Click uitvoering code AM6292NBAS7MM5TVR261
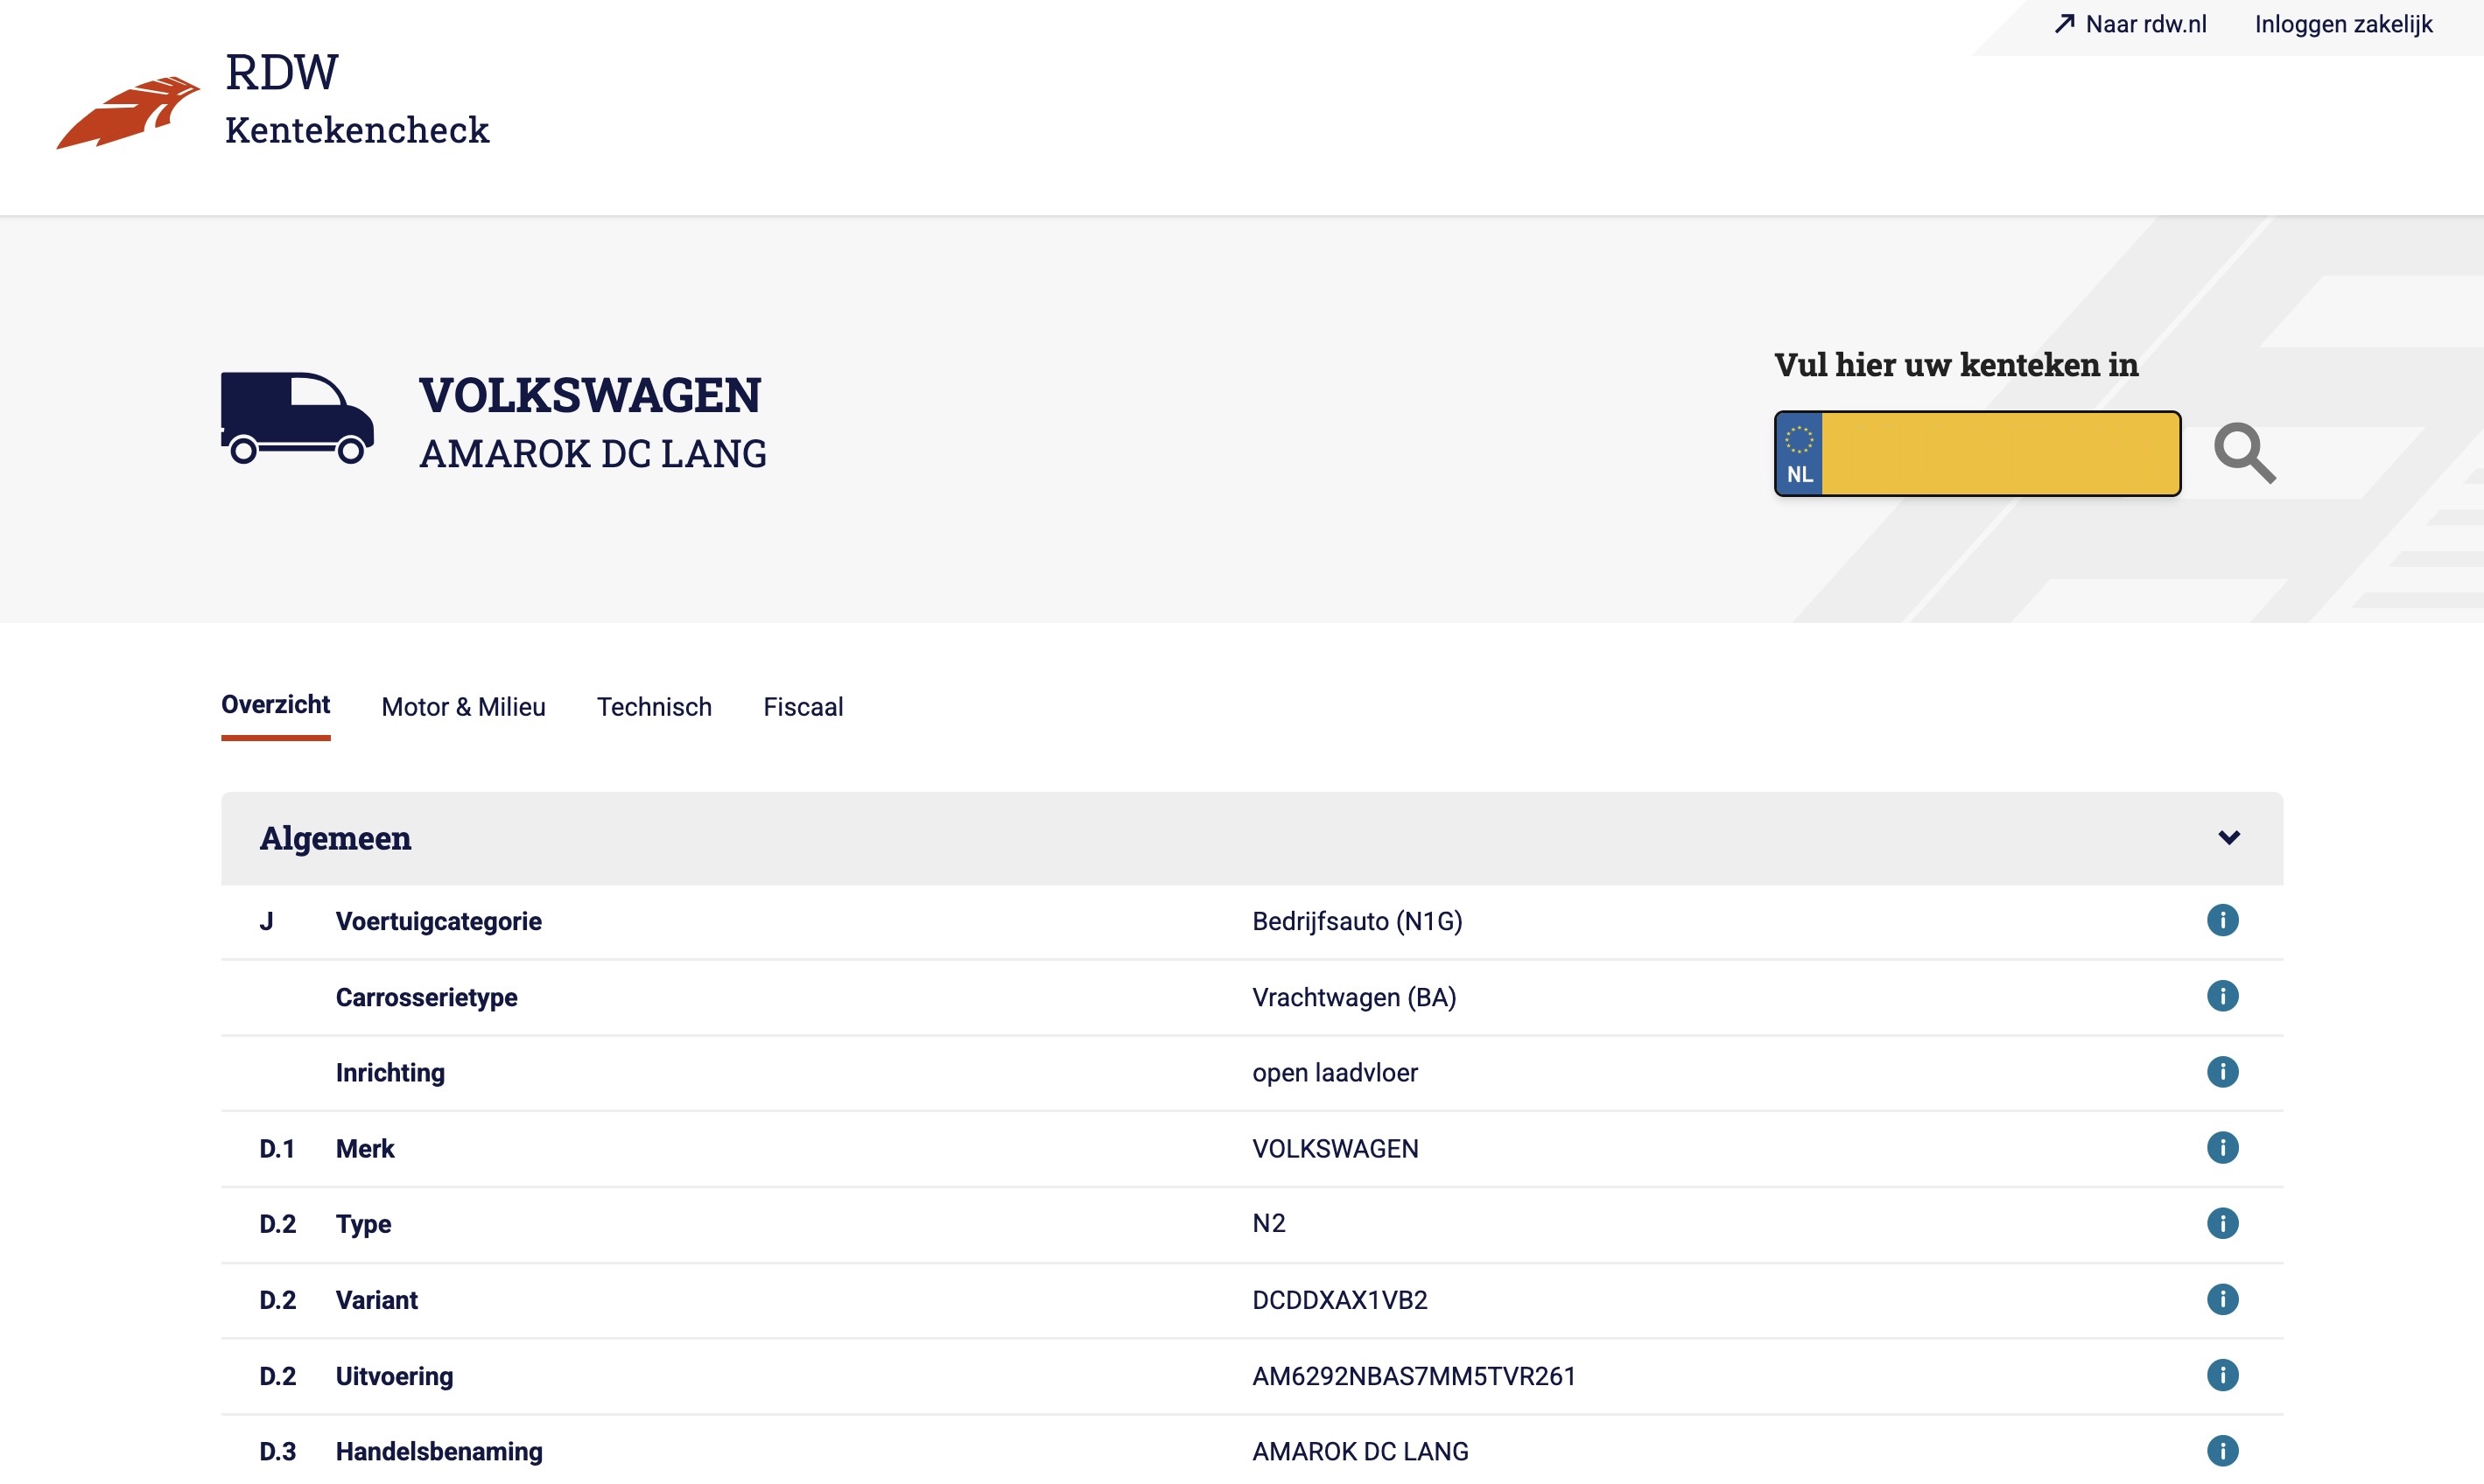This screenshot has height=1484, width=2484. pos(1414,1376)
